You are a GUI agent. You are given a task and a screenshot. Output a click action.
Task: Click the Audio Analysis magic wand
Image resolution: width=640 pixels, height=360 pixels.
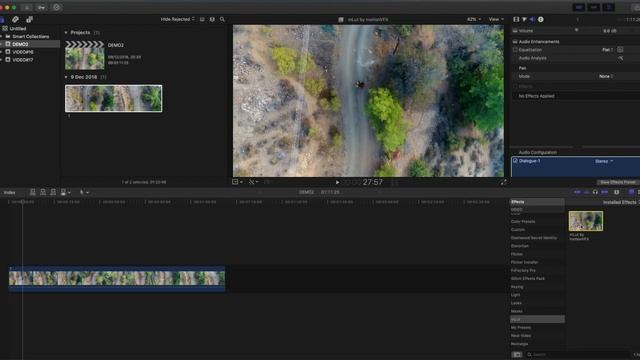tap(620, 58)
